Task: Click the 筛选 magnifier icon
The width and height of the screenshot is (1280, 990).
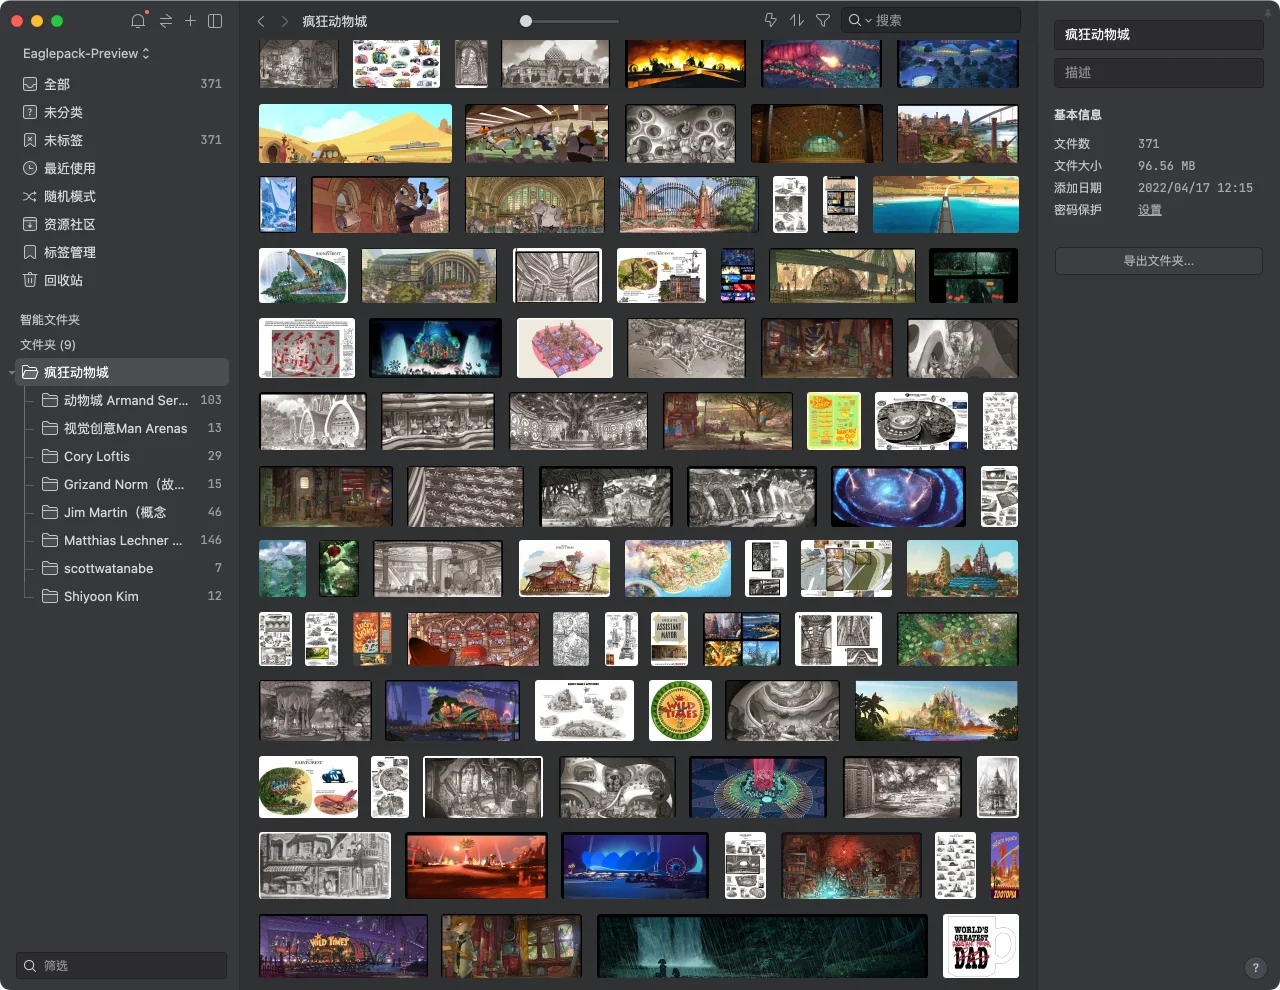Action: 30,966
